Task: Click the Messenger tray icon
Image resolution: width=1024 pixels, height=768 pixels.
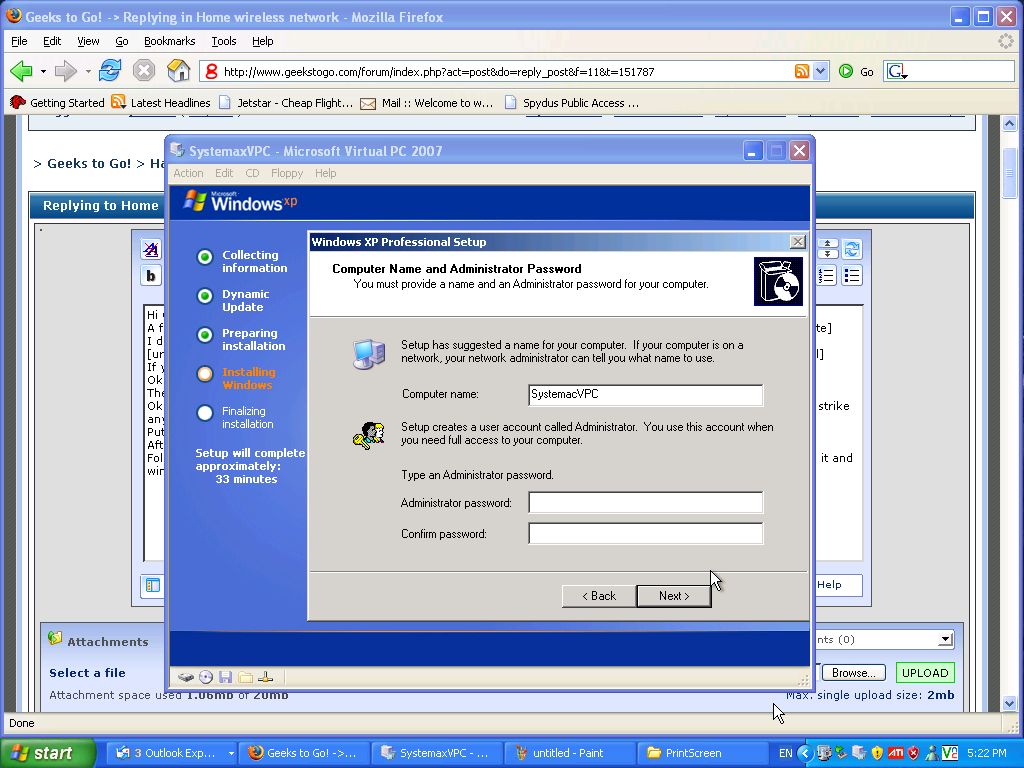Action: point(932,753)
